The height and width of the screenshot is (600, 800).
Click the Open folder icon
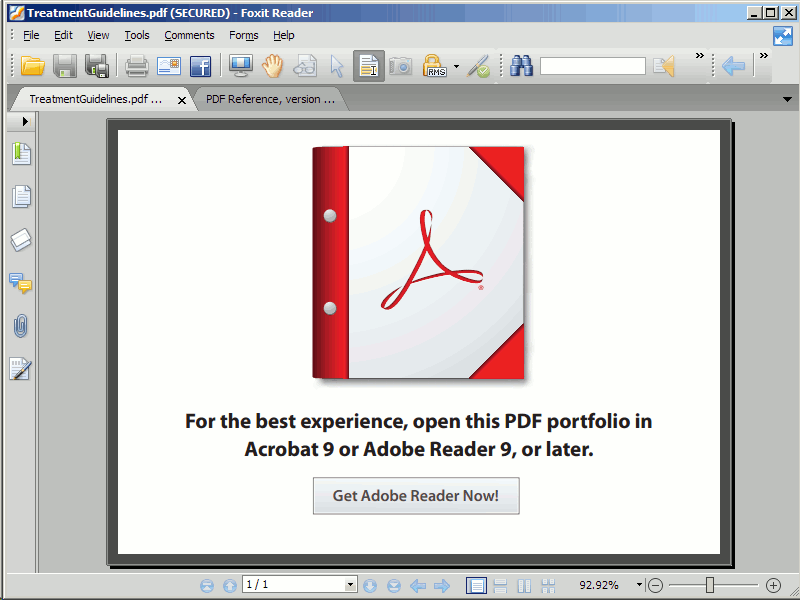33,66
